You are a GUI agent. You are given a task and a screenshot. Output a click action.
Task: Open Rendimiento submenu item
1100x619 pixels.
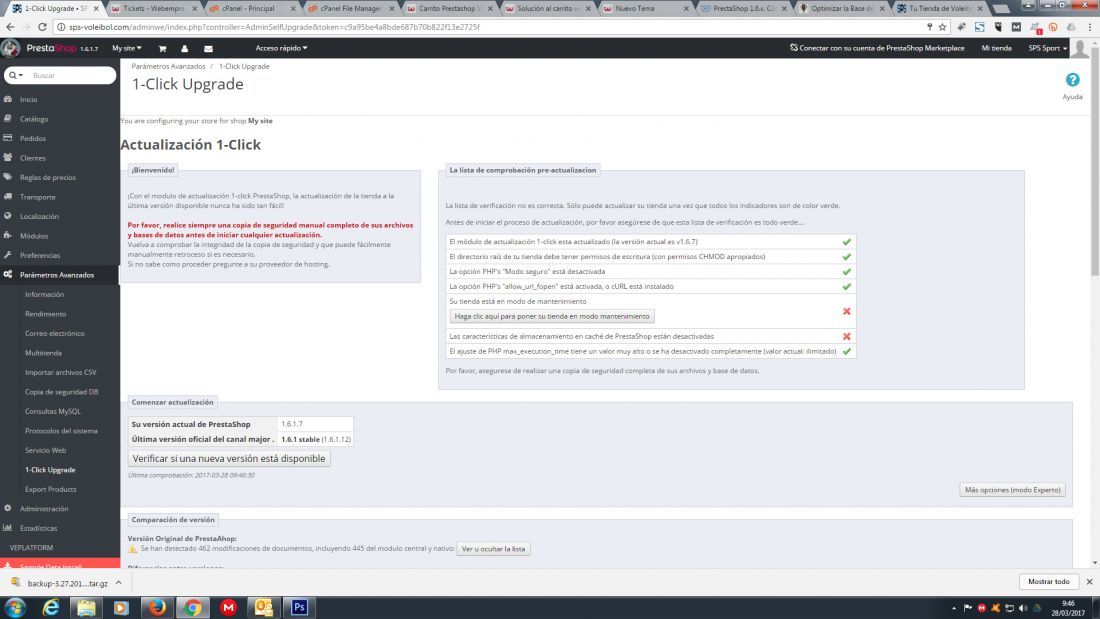(46, 314)
